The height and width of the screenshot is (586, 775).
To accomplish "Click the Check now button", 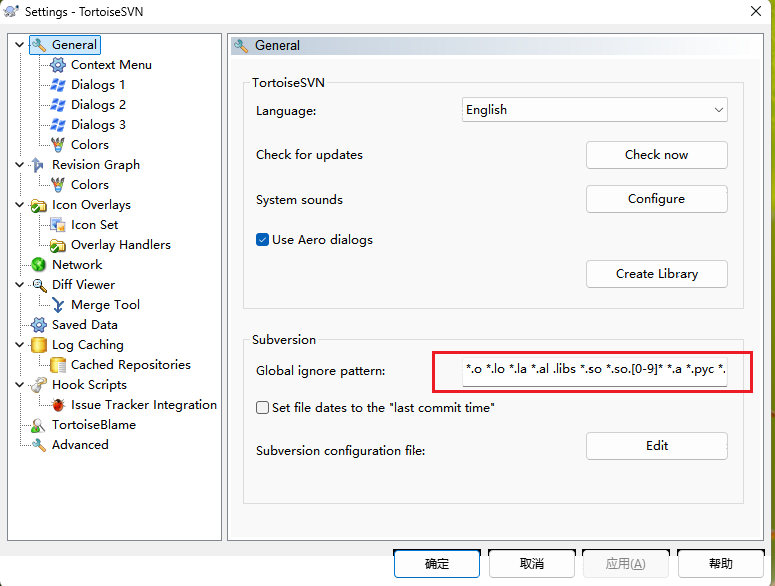I will 656,155.
